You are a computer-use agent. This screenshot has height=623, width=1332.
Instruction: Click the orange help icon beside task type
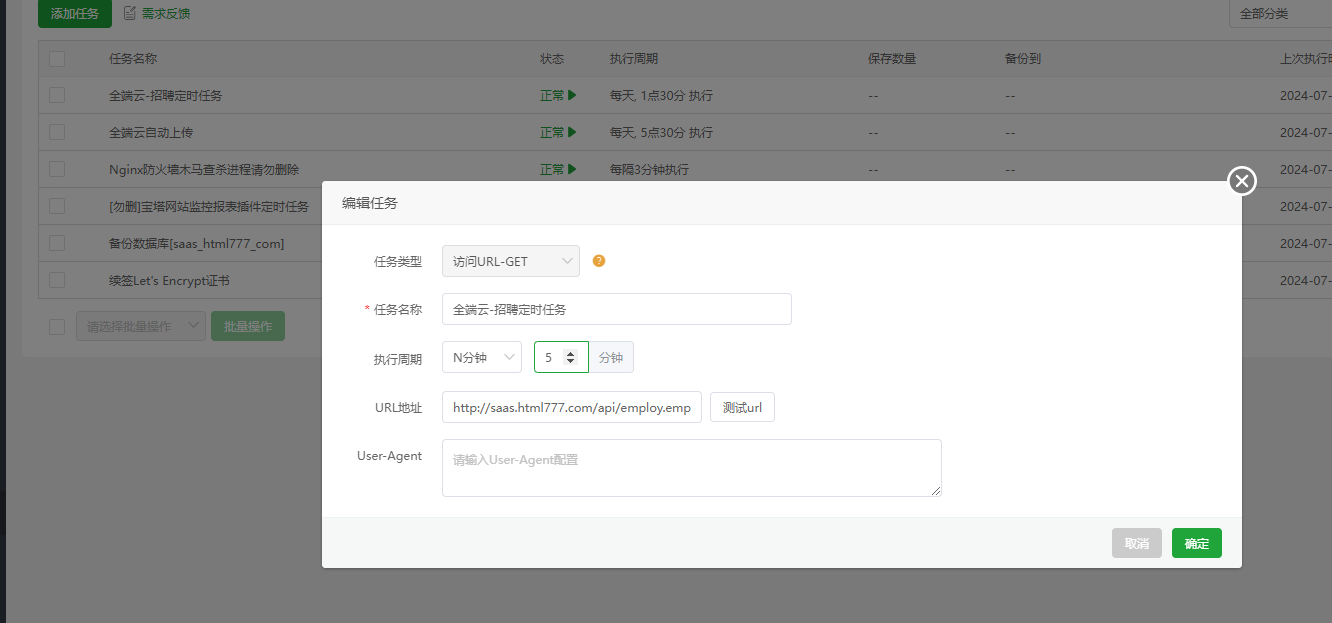coord(599,261)
